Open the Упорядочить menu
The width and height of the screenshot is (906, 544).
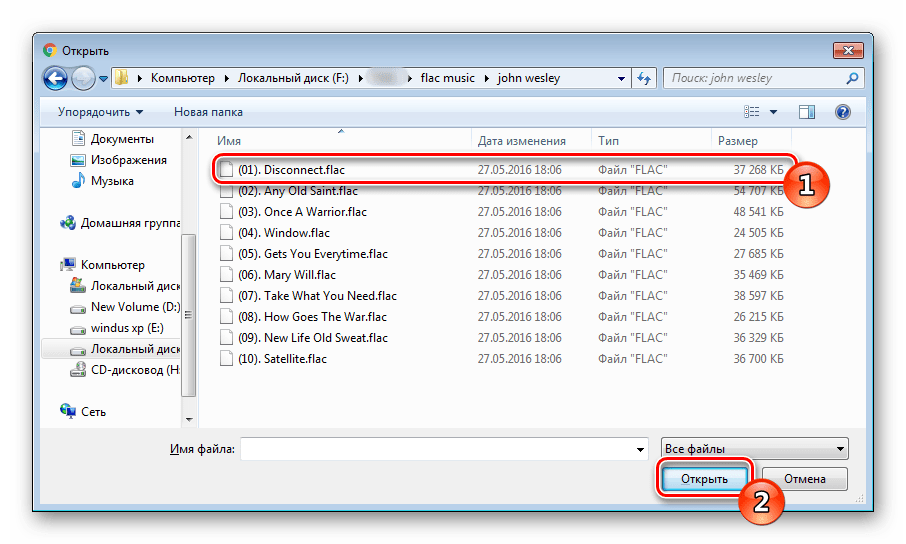pos(100,112)
